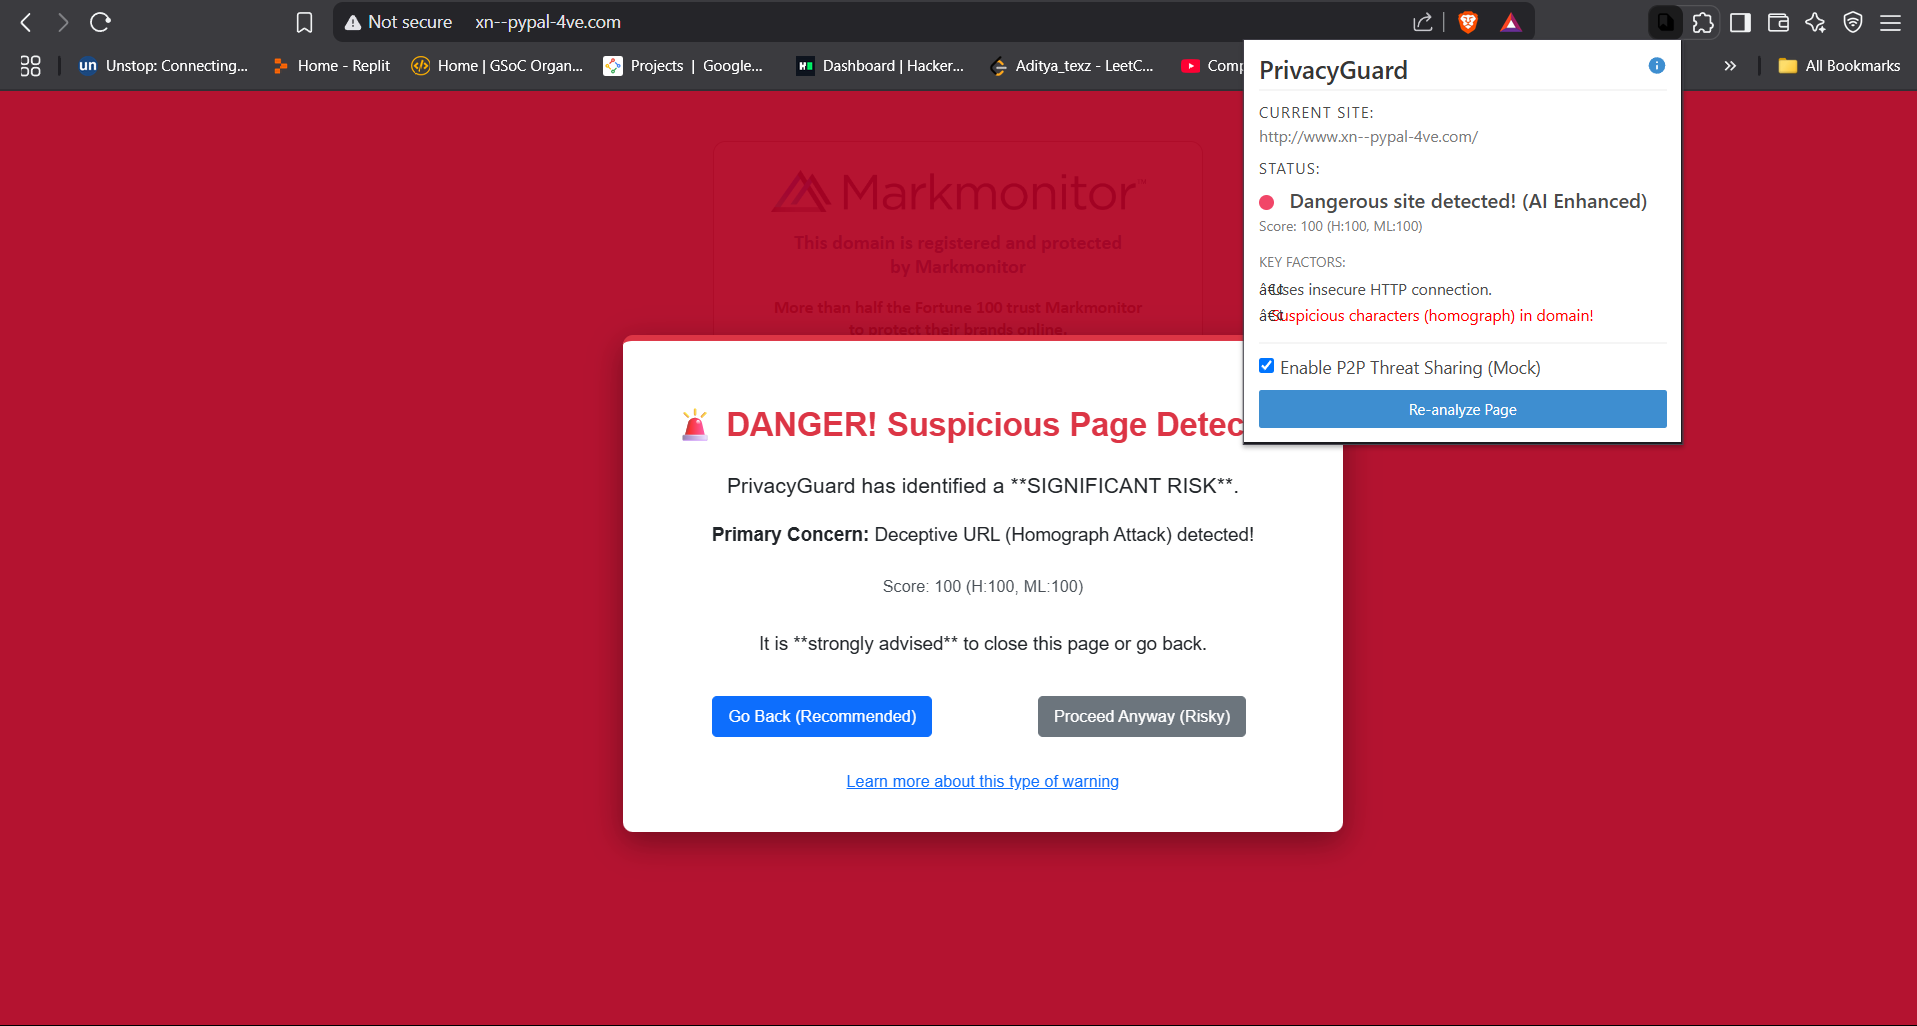Click Go Back (Recommended) button
Image resolution: width=1917 pixels, height=1026 pixels.
click(x=822, y=716)
